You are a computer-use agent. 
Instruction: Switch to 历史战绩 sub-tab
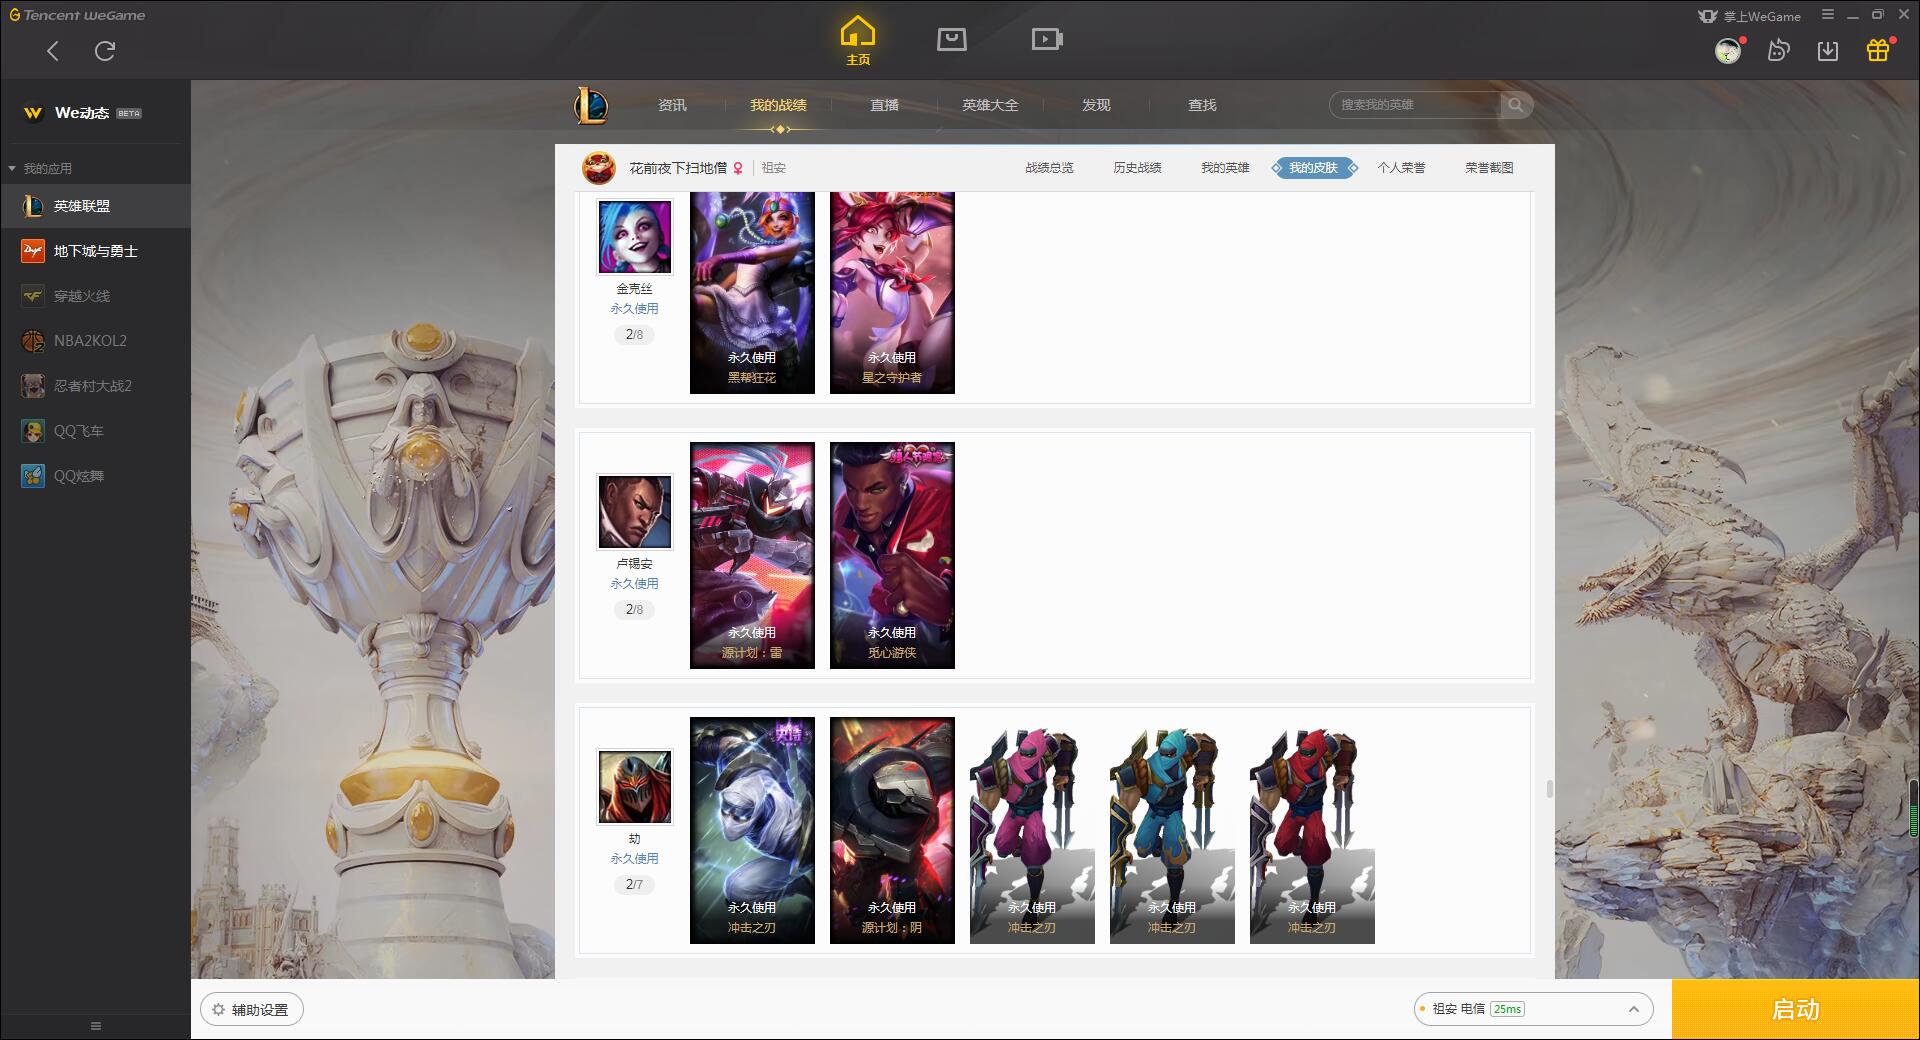tap(1137, 168)
